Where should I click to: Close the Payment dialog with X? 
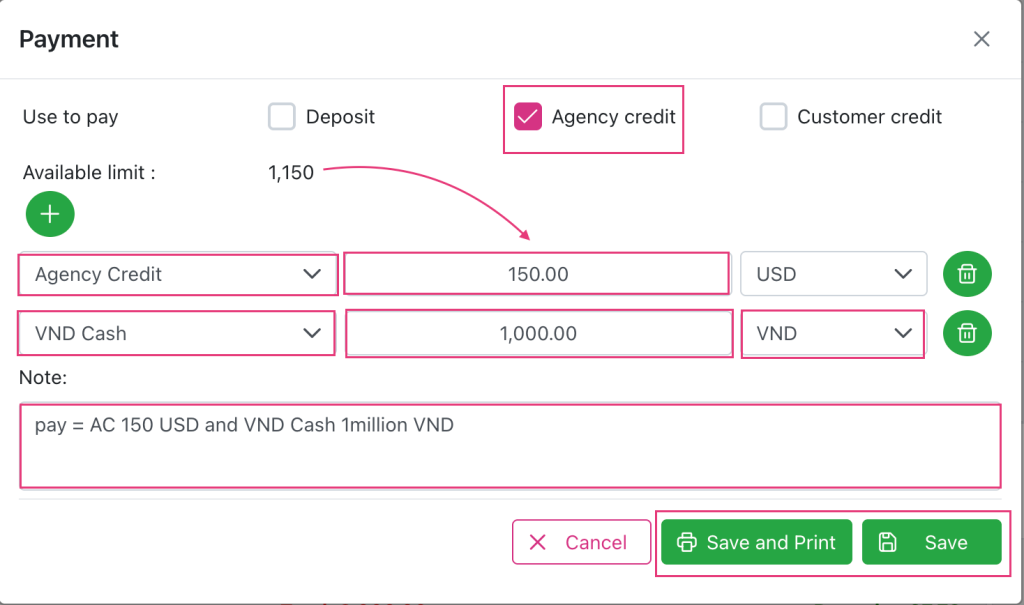click(x=981, y=39)
